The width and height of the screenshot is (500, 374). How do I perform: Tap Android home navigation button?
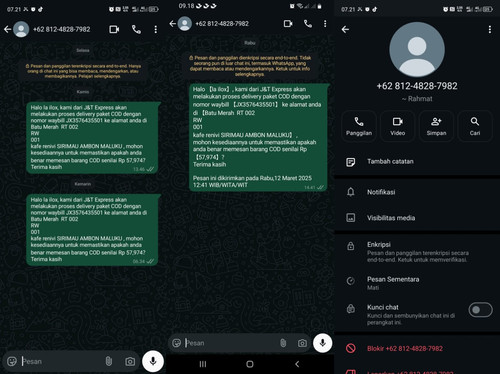tap(250, 364)
